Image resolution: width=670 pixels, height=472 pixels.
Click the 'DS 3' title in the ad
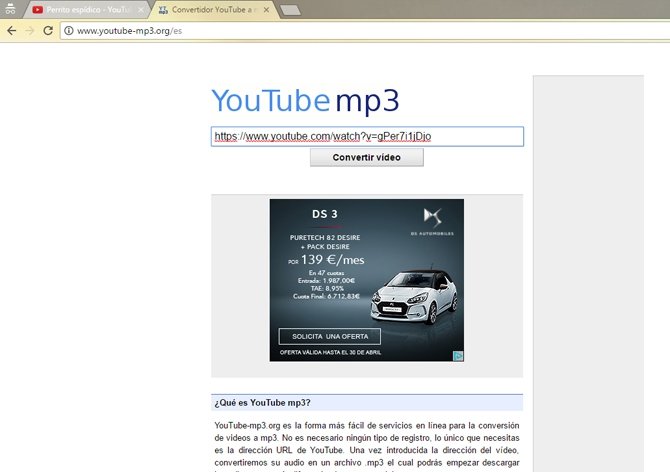click(x=325, y=214)
